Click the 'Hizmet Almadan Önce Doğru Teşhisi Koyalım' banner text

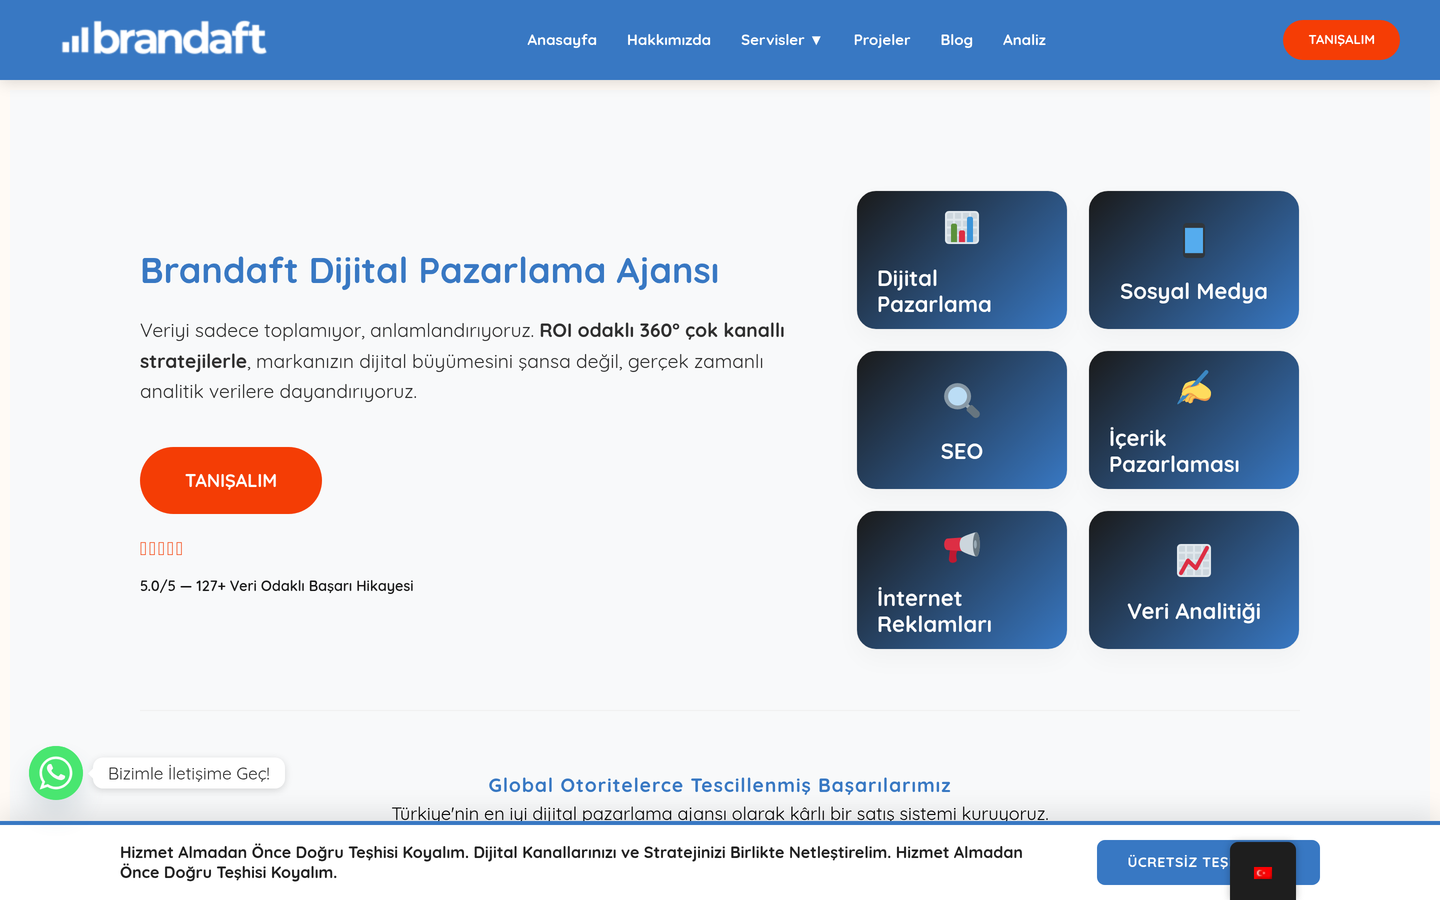point(571,862)
